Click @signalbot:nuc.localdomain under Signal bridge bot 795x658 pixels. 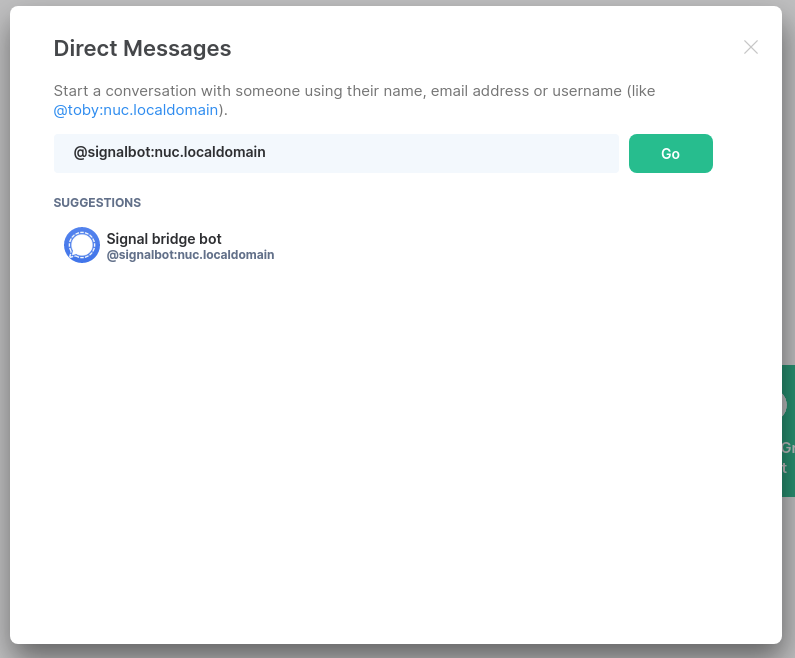[x=190, y=255]
